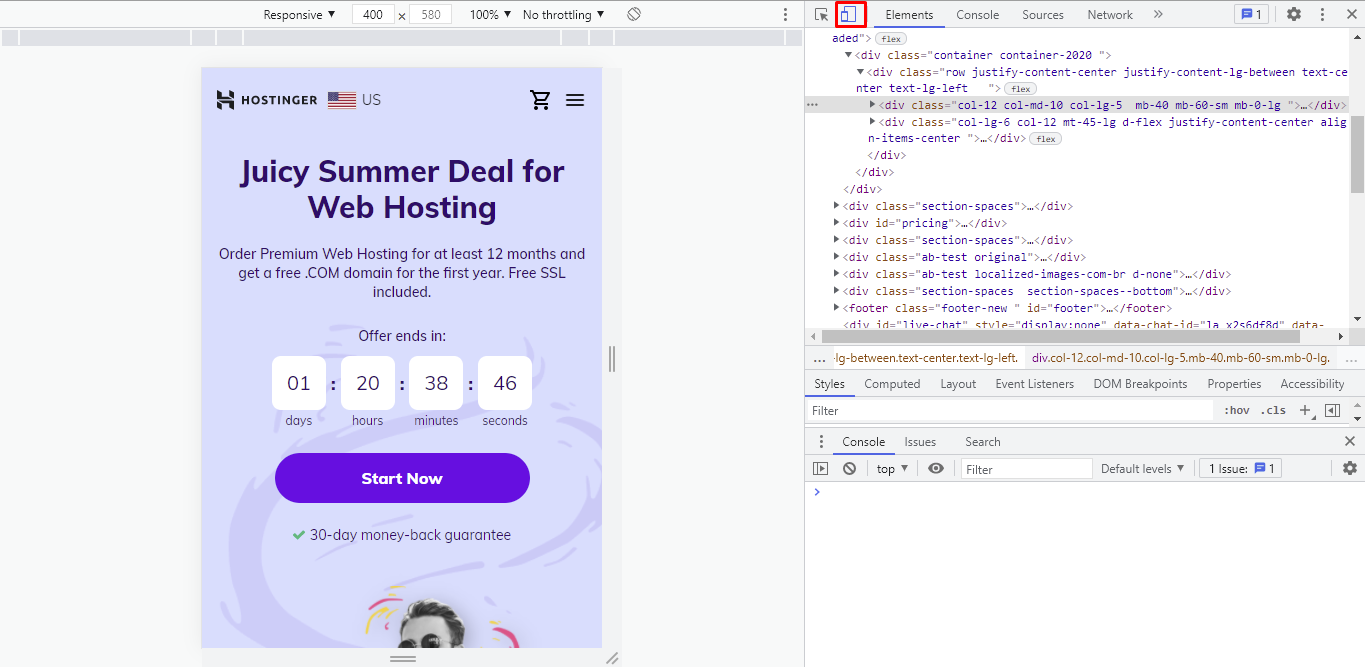
Task: Open the Computed styles tab
Action: 892,384
